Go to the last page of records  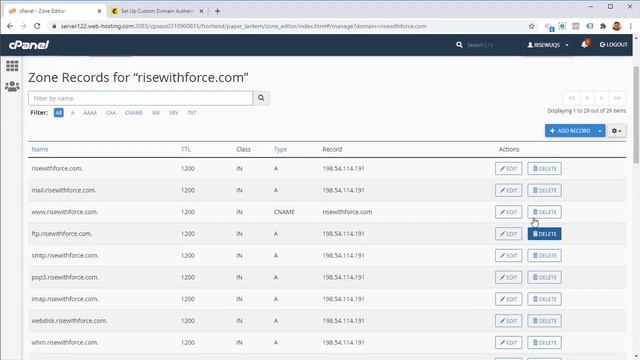(617, 98)
